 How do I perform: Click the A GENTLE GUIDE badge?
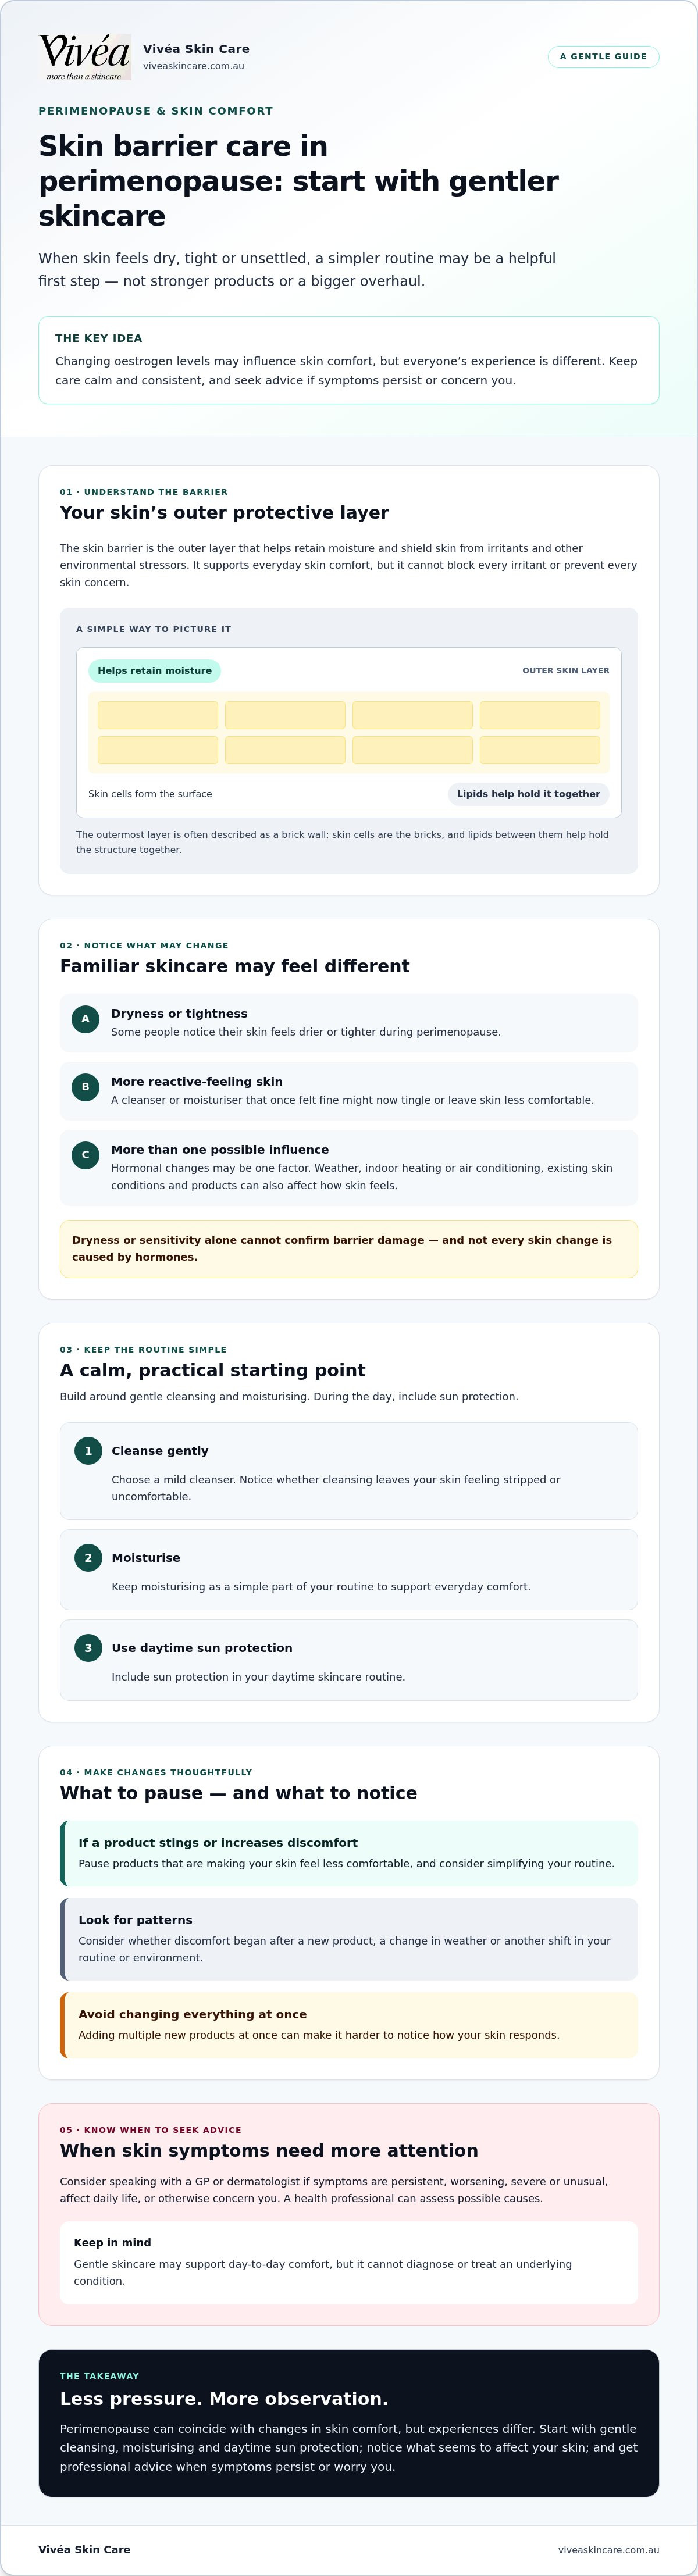(x=603, y=57)
